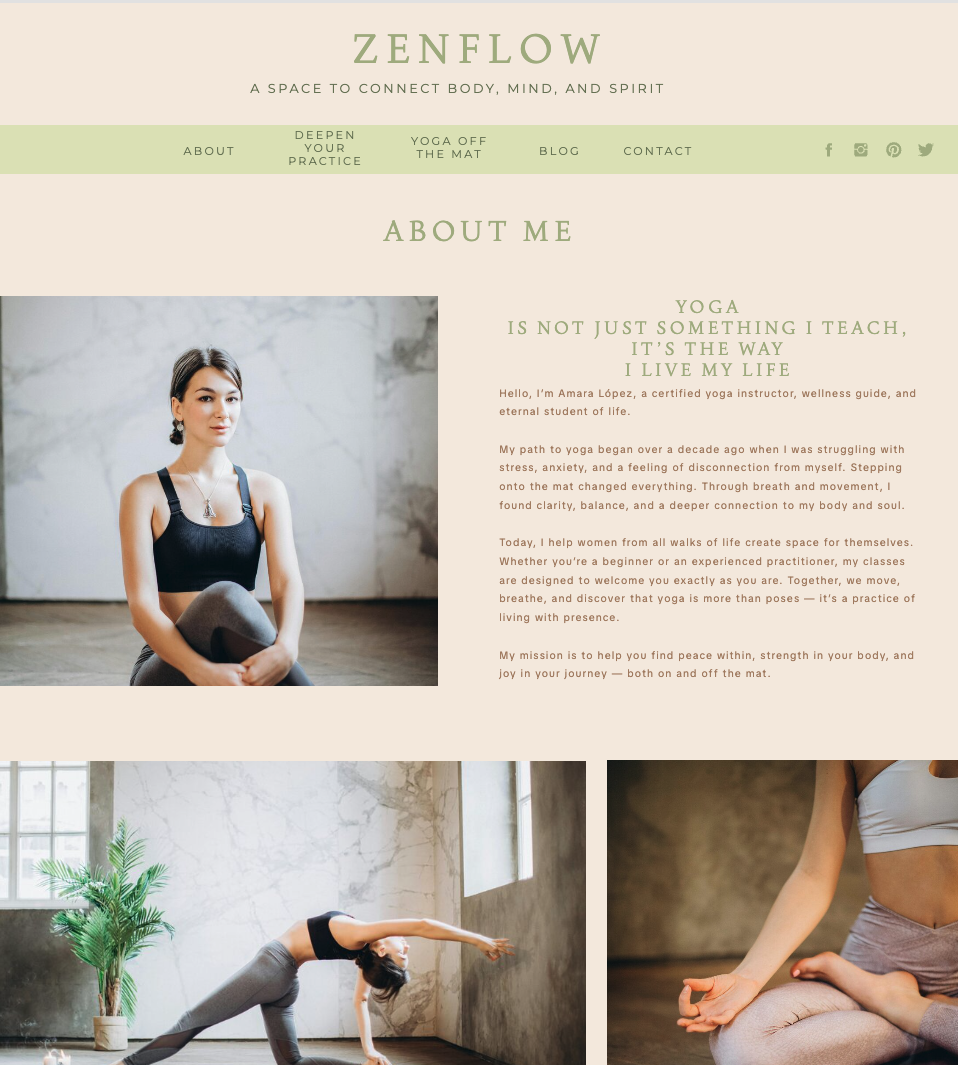This screenshot has width=958, height=1065.
Task: Open the Twitter bird icon
Action: coord(925,149)
